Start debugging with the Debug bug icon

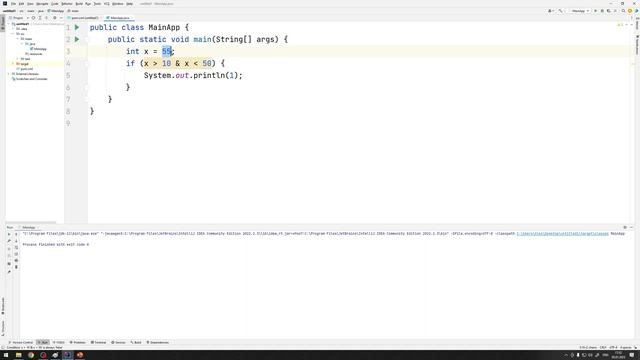pos(602,11)
